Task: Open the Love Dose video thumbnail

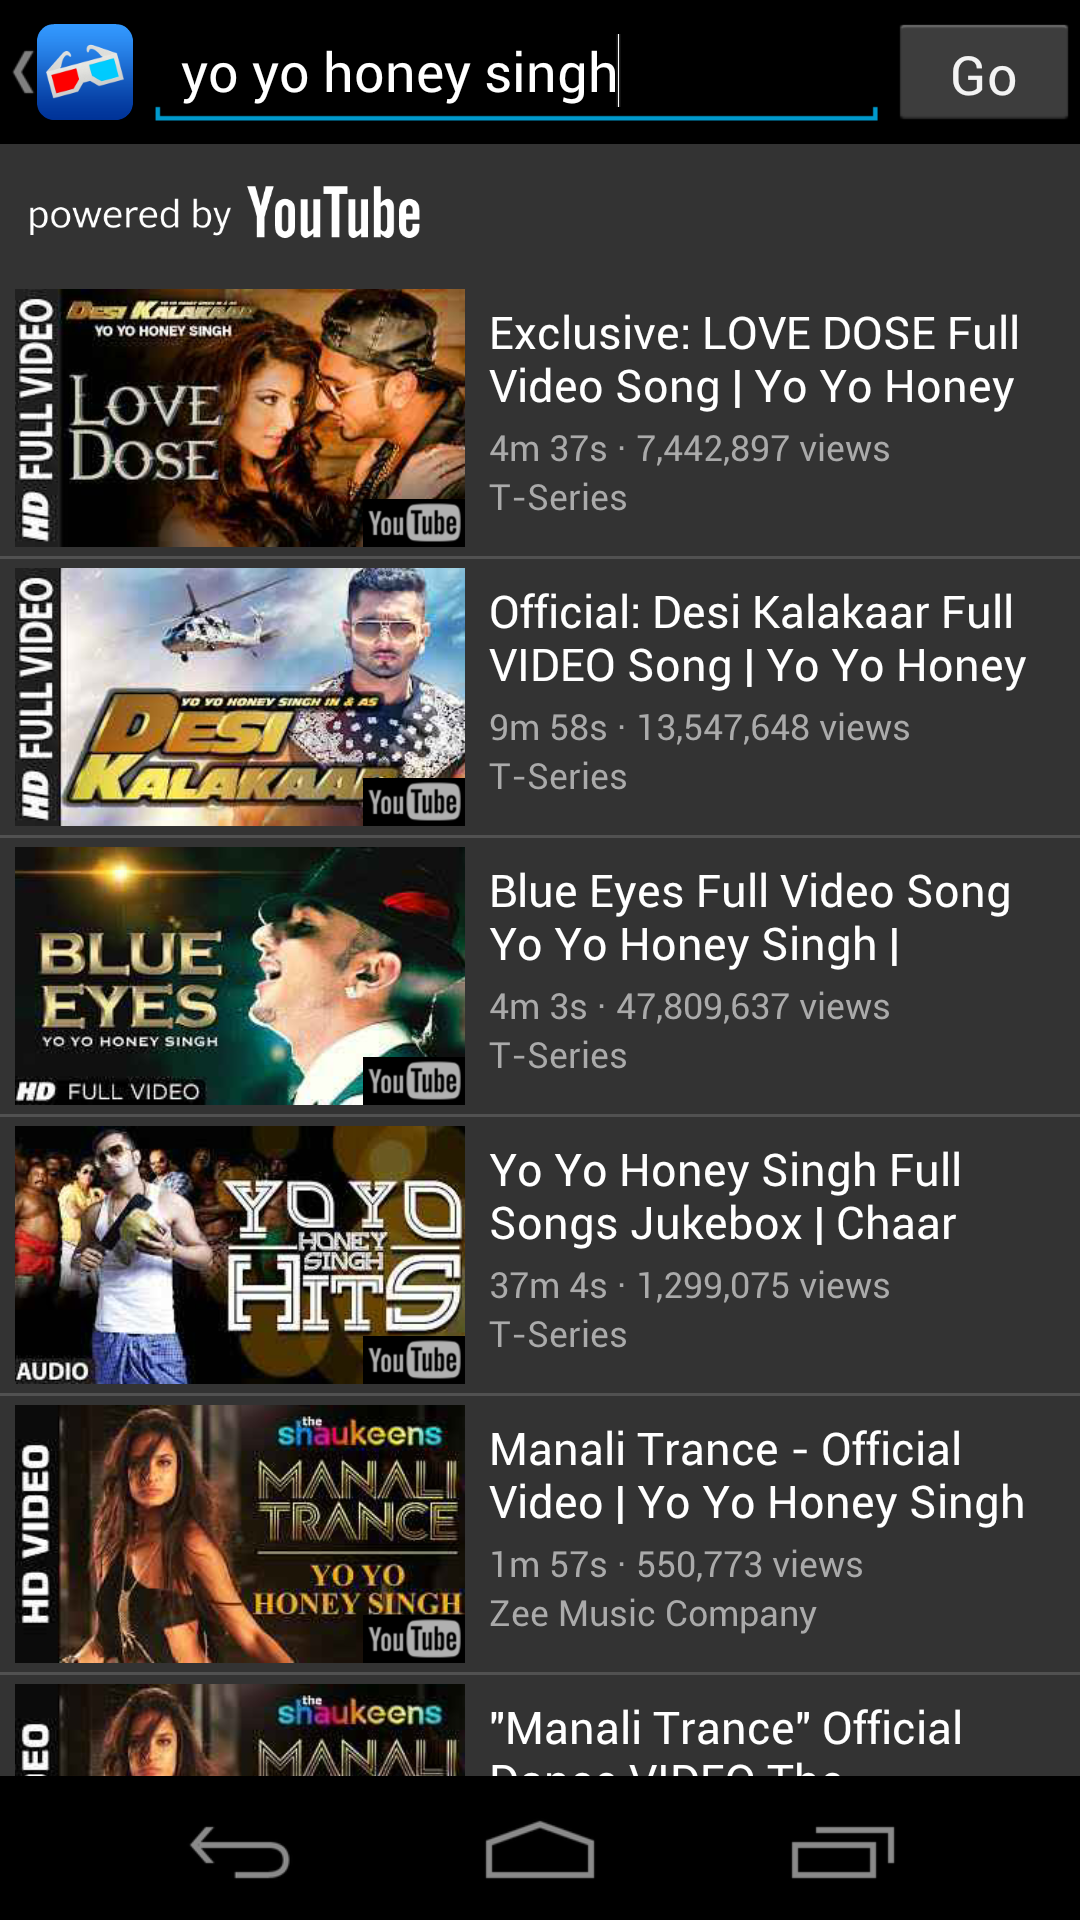Action: coord(240,418)
